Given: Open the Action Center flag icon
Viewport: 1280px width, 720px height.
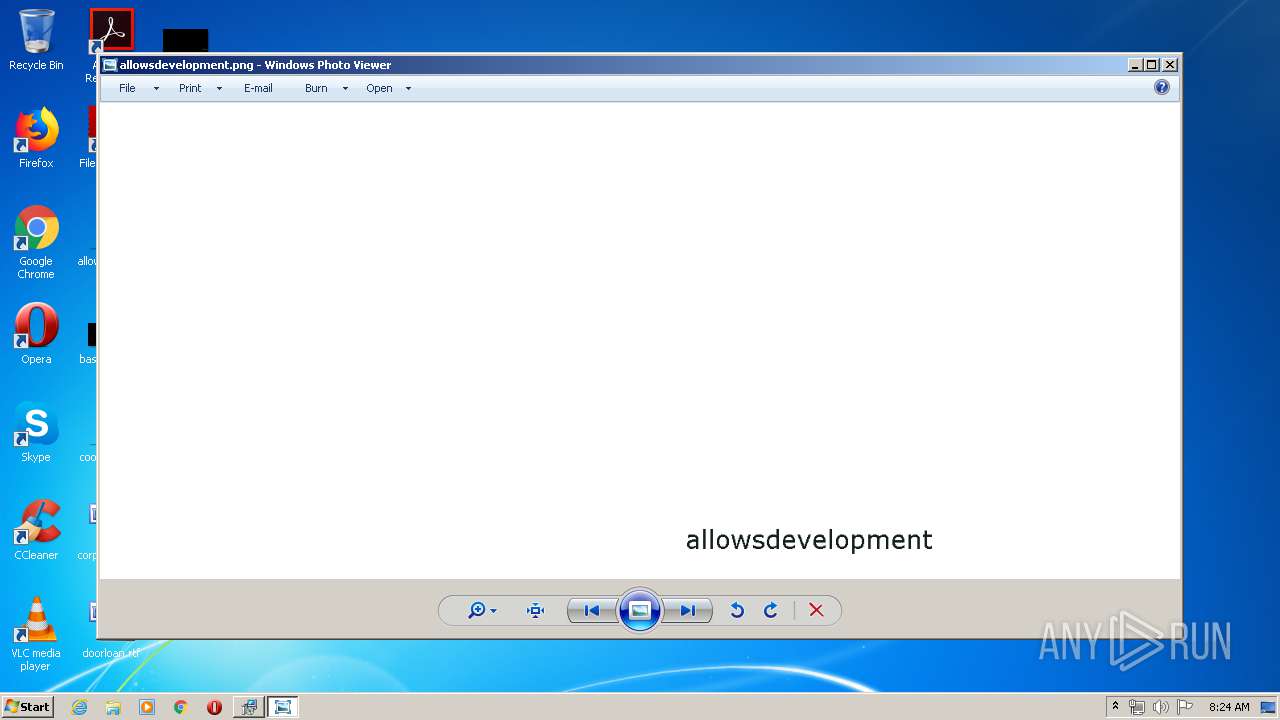Looking at the screenshot, I should click(1185, 707).
